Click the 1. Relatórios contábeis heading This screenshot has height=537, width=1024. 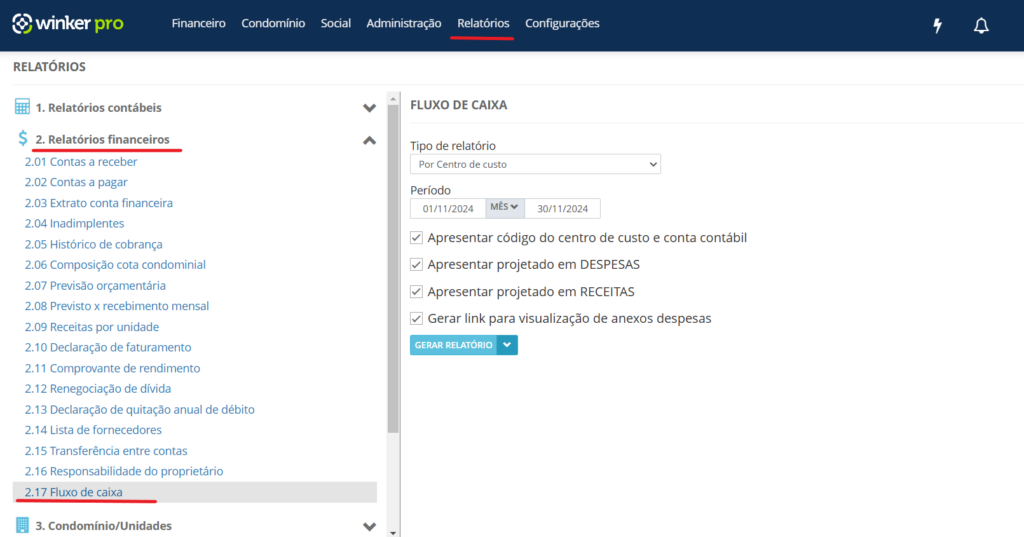99,107
